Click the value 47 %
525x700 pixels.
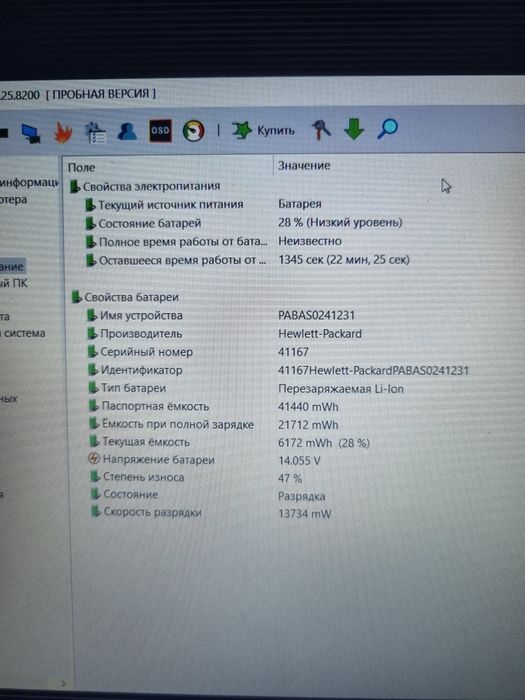click(x=290, y=478)
